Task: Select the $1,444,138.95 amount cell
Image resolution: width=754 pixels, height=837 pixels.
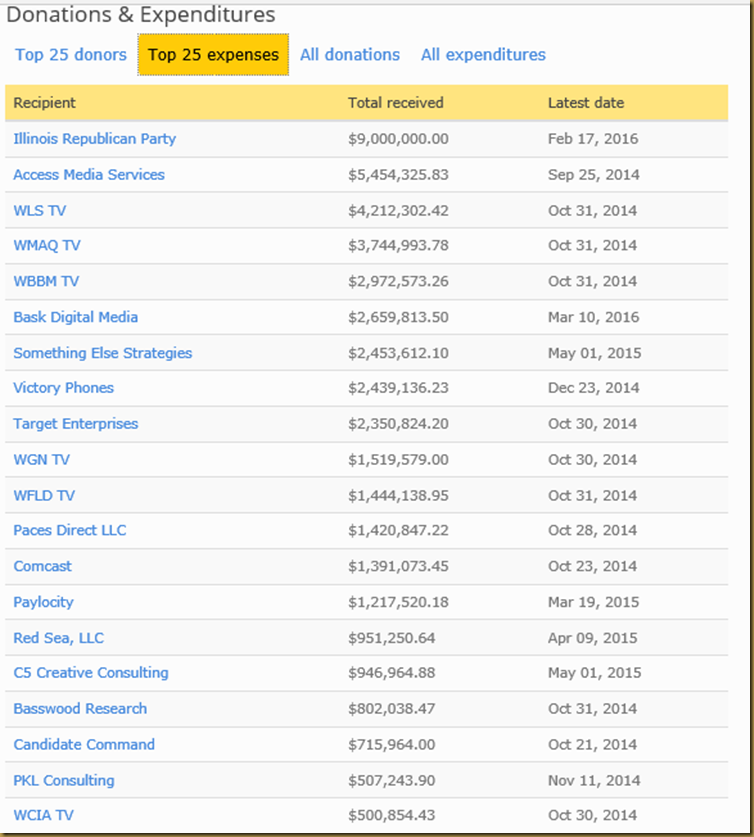Action: [x=398, y=495]
